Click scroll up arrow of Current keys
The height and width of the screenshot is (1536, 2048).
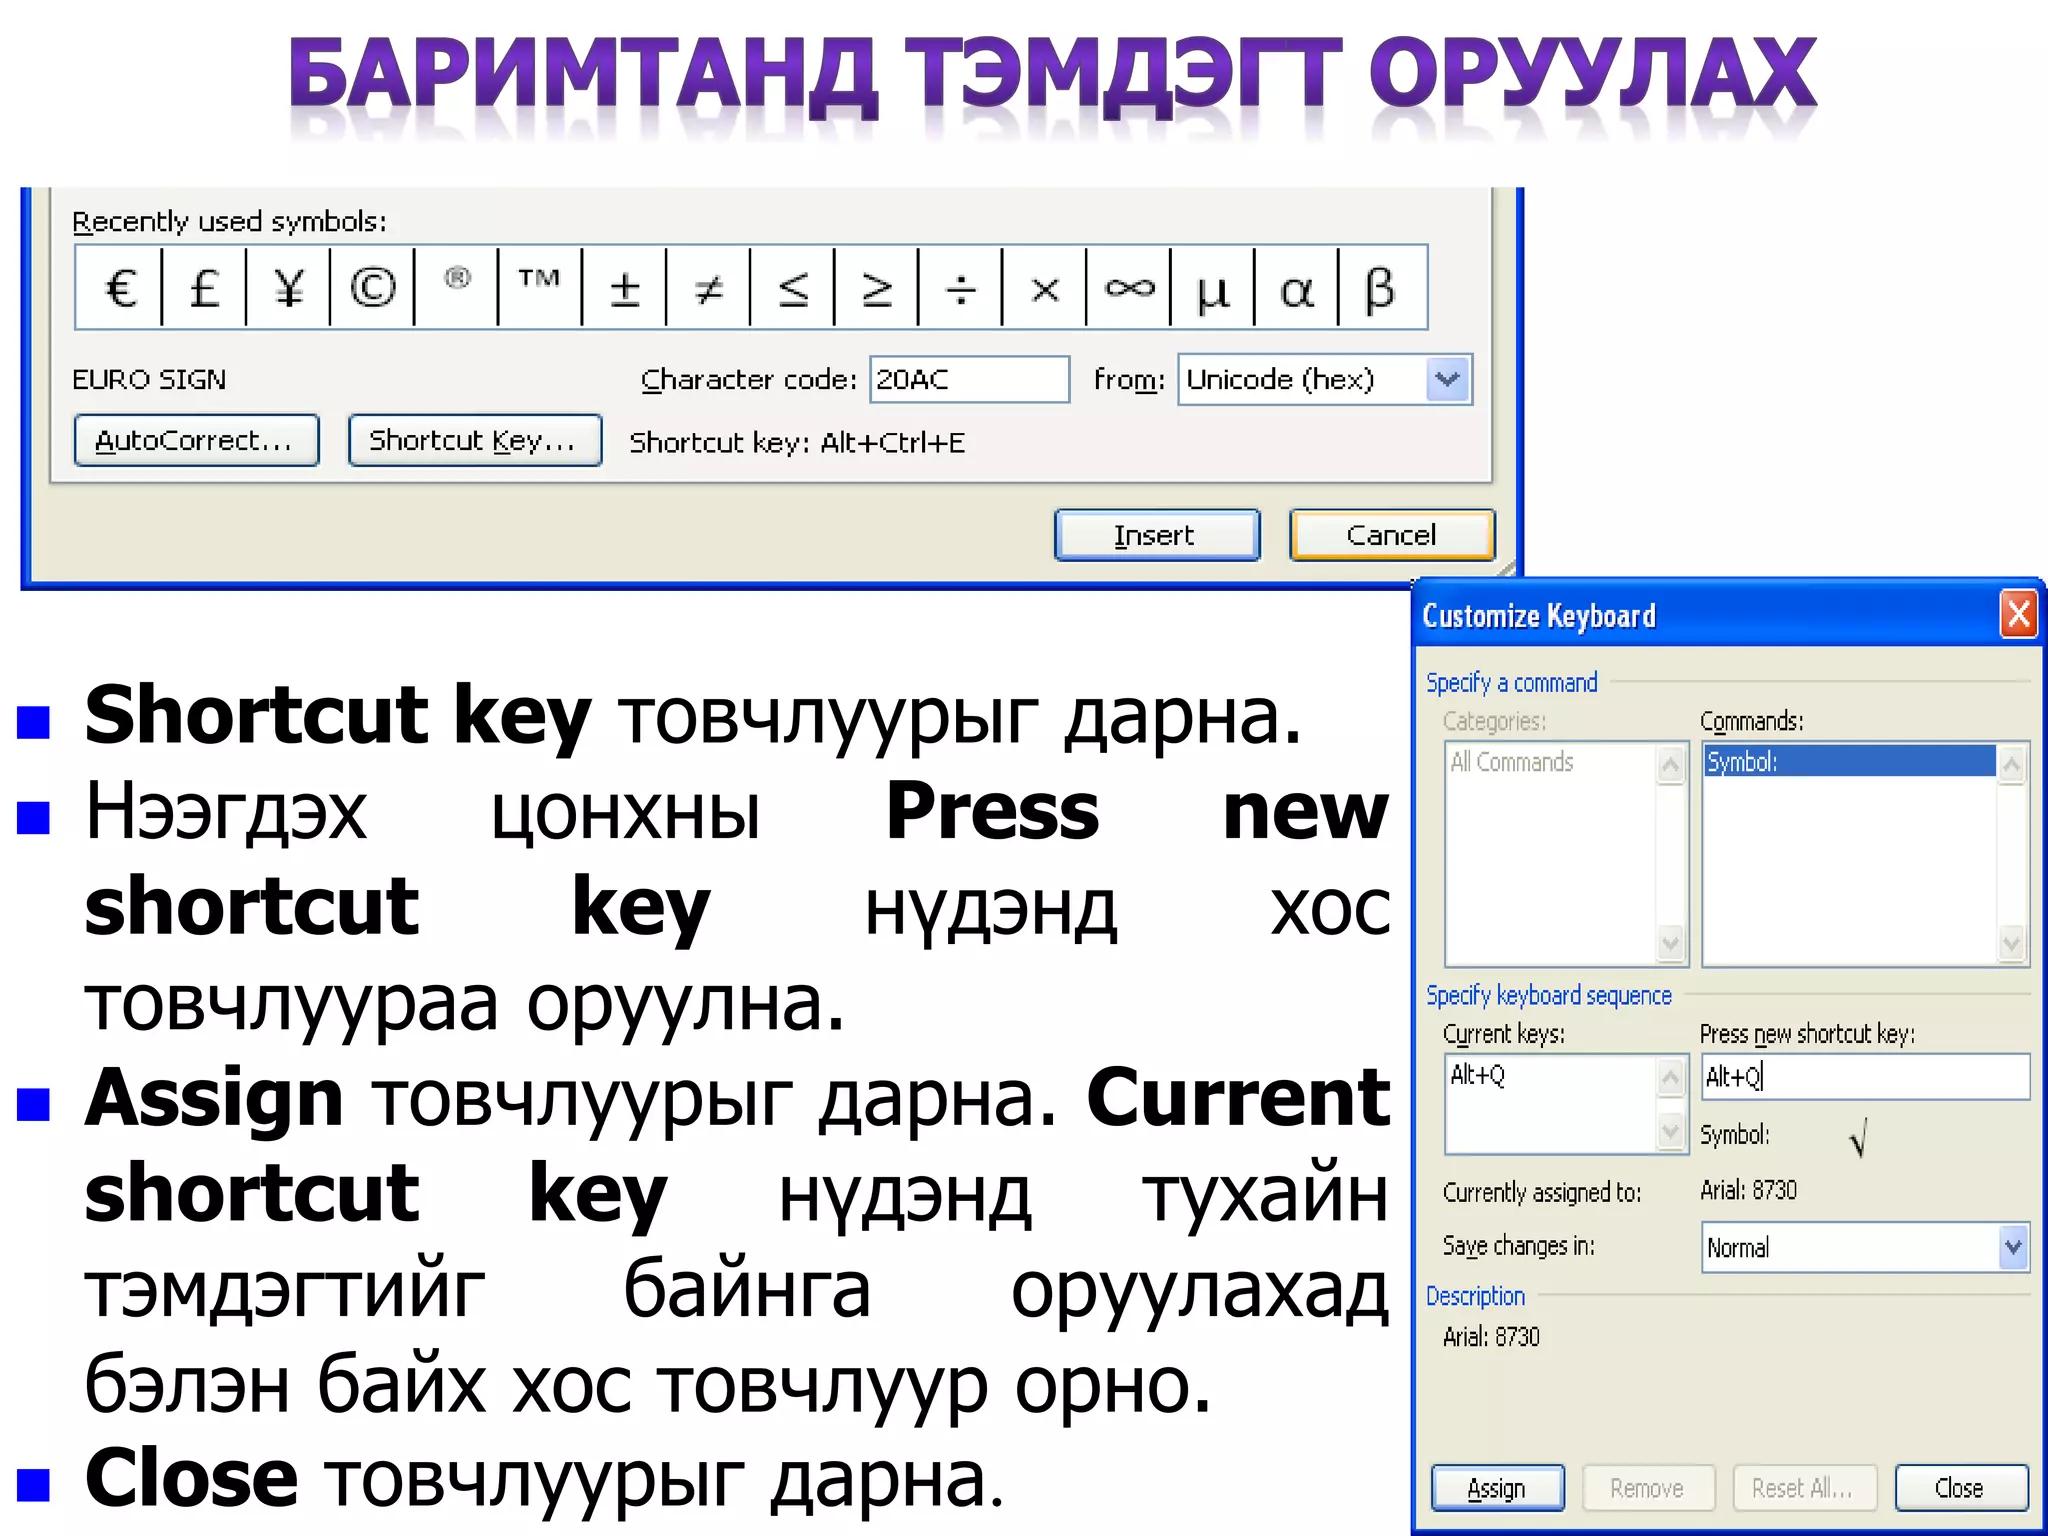pyautogui.click(x=1670, y=1077)
